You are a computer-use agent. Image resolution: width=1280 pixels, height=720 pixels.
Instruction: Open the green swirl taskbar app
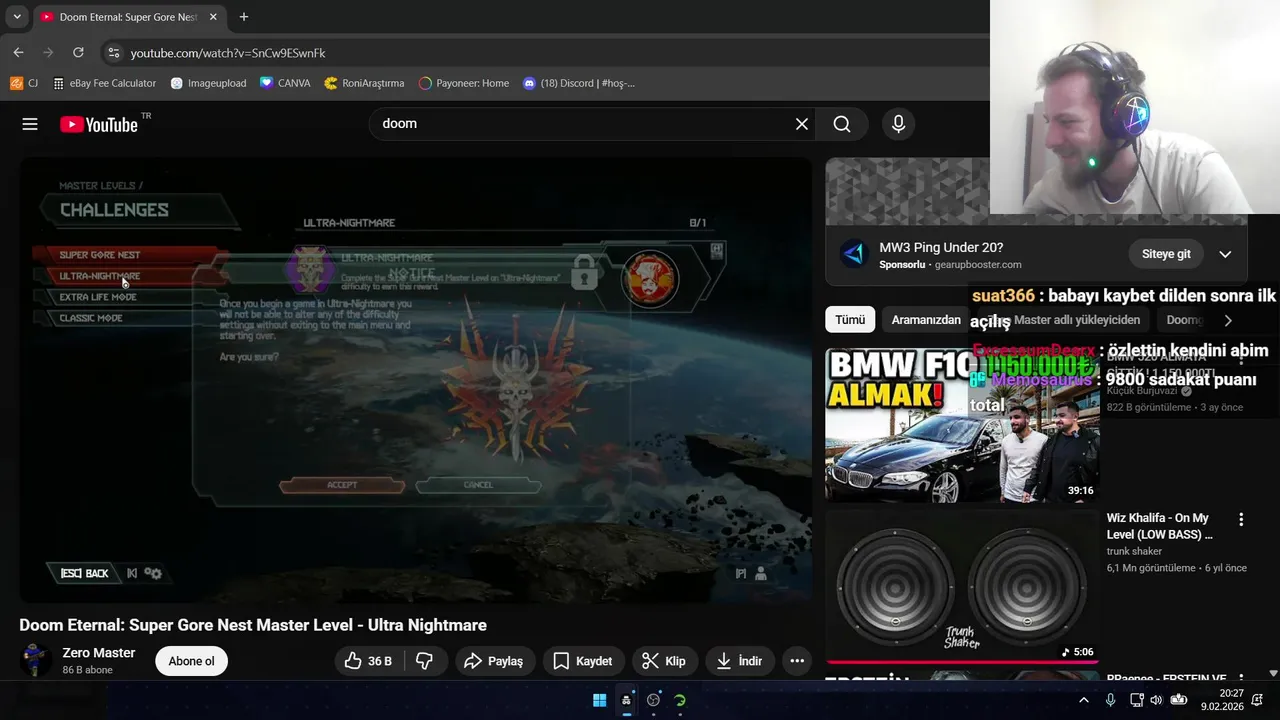tap(680, 700)
